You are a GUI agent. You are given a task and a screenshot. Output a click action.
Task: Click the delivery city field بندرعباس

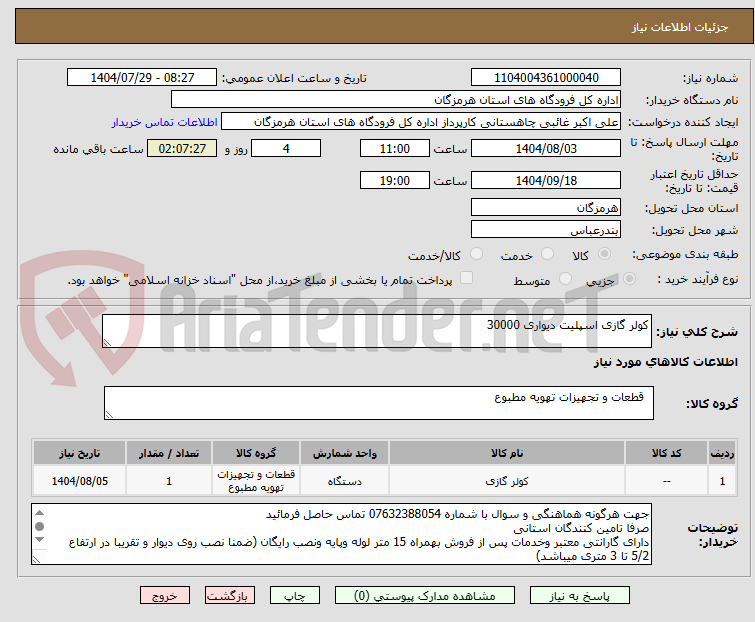[x=546, y=230]
